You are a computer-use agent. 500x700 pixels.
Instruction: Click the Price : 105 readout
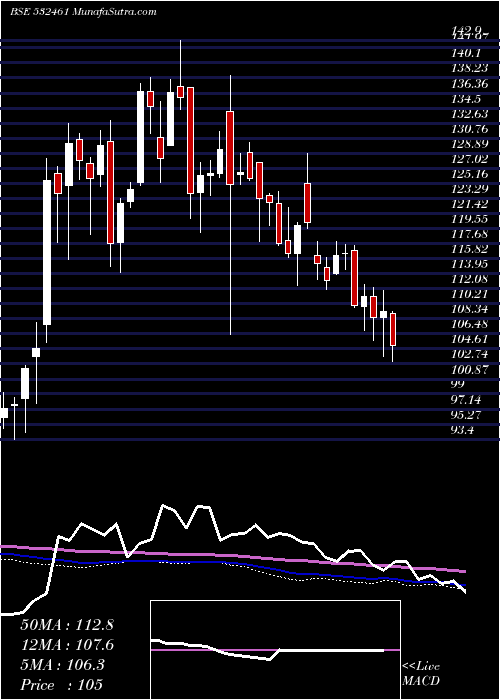pos(61,684)
